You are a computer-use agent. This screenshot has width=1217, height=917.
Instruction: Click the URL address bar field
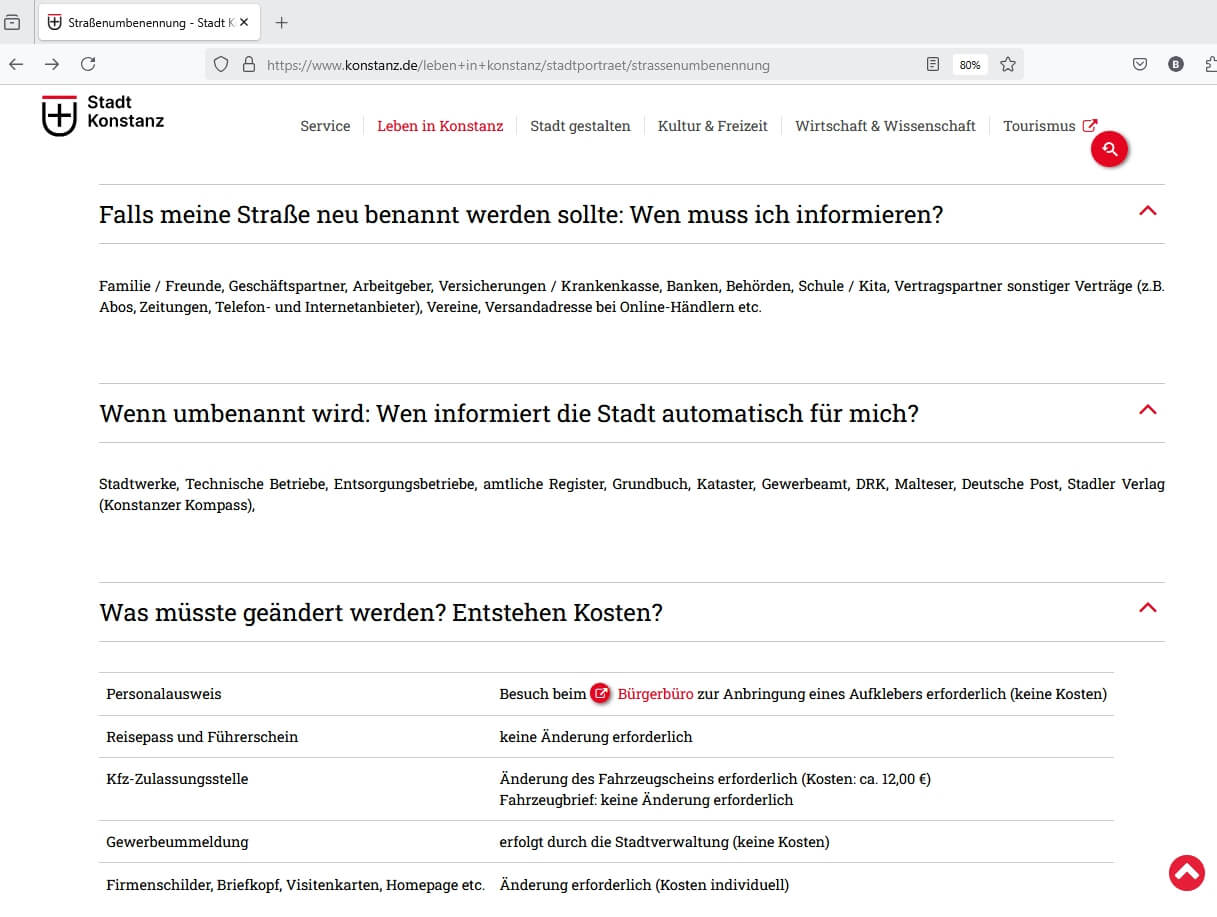(590, 65)
